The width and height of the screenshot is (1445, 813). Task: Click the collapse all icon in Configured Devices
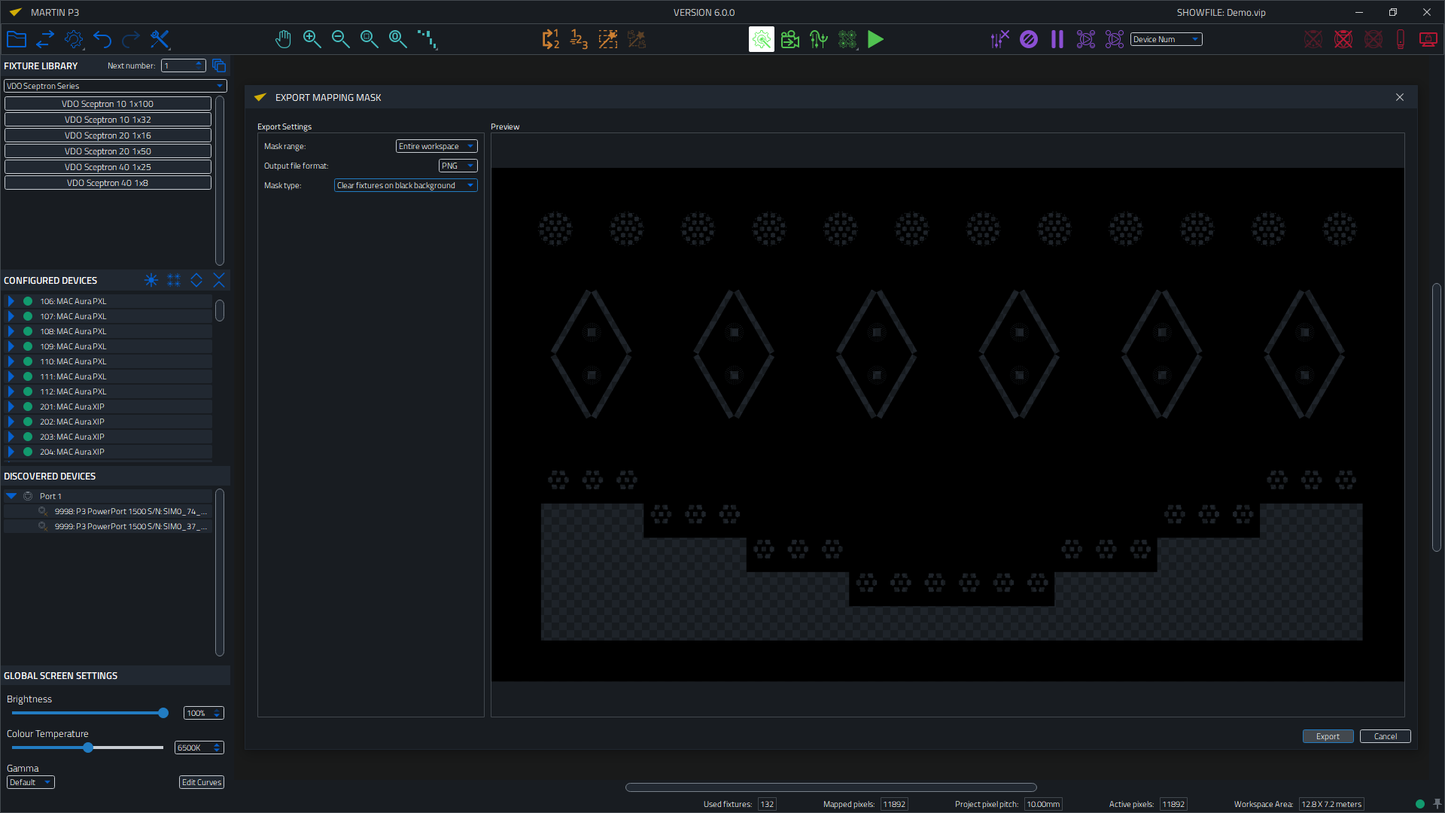coord(219,280)
